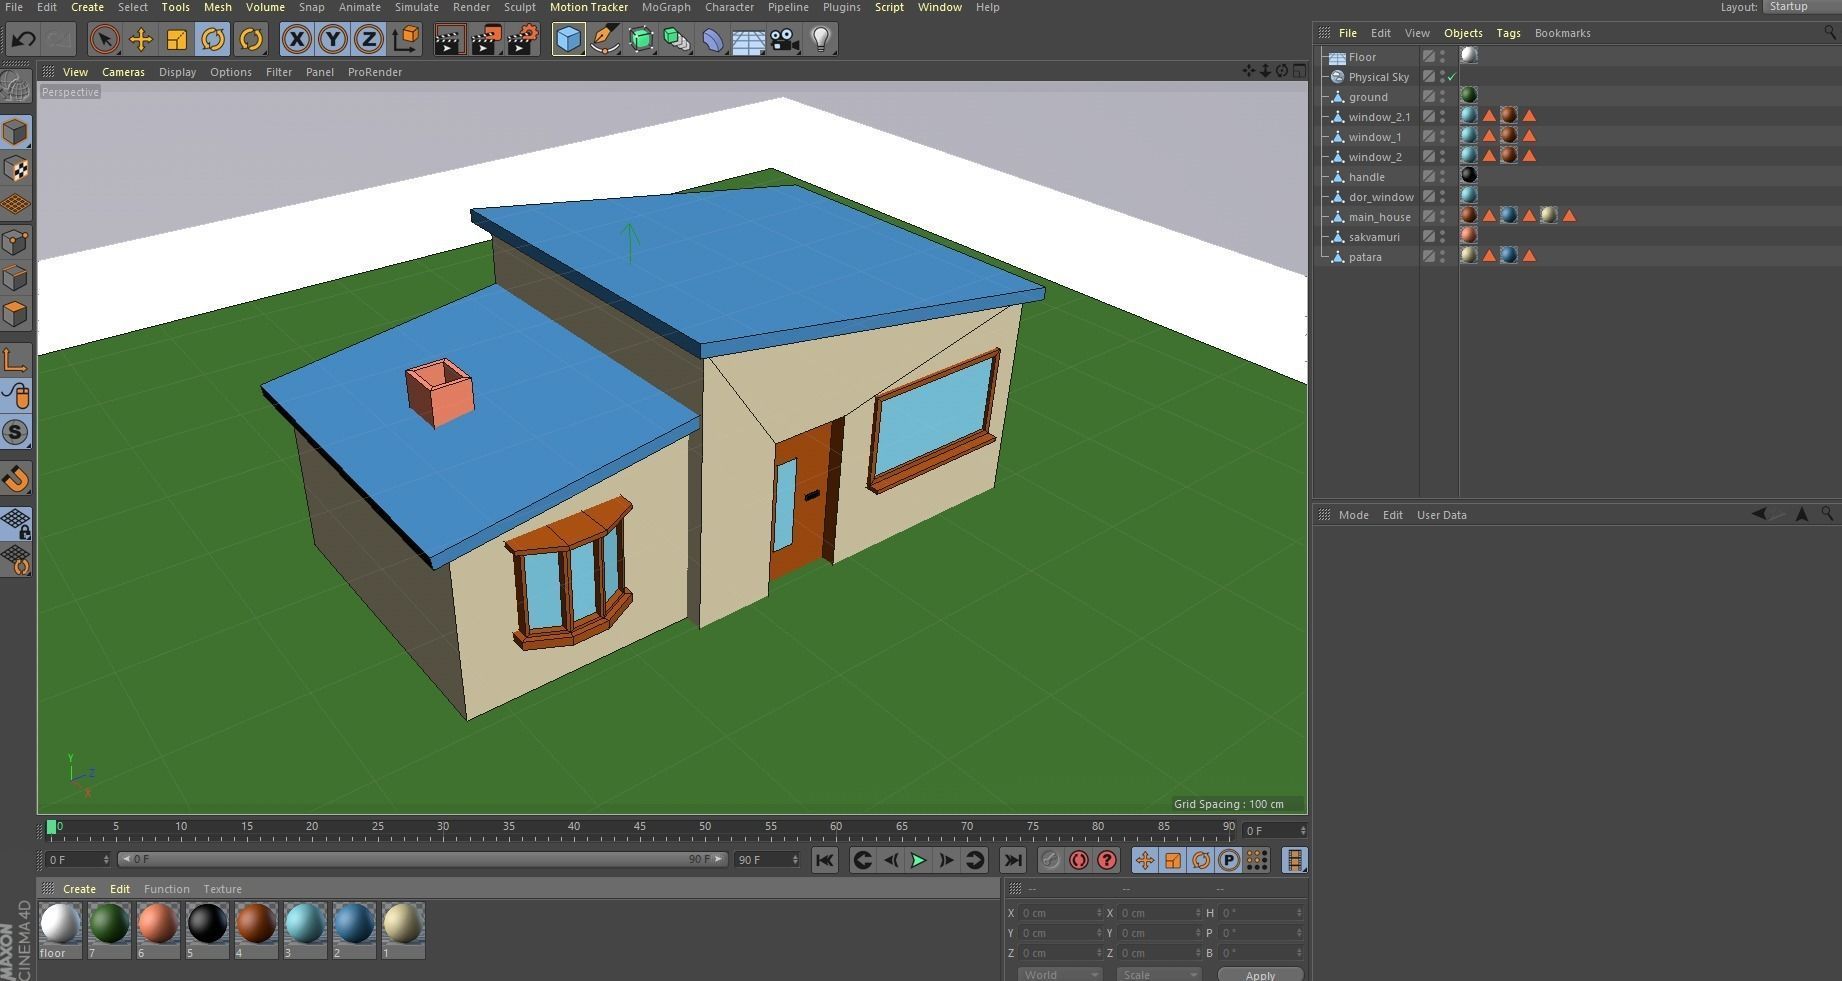The height and width of the screenshot is (981, 1842).
Task: Render to Picture Viewer
Action: click(x=486, y=39)
